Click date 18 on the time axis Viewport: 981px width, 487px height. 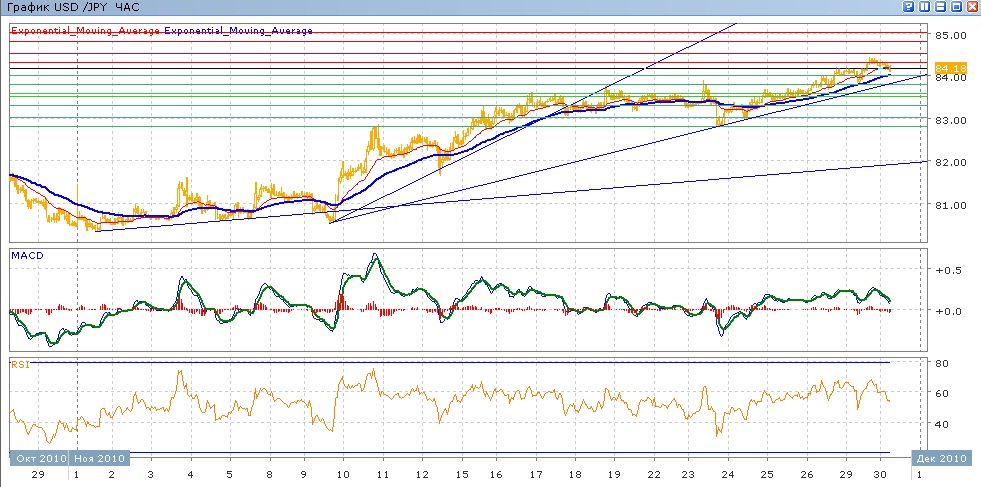click(x=576, y=475)
